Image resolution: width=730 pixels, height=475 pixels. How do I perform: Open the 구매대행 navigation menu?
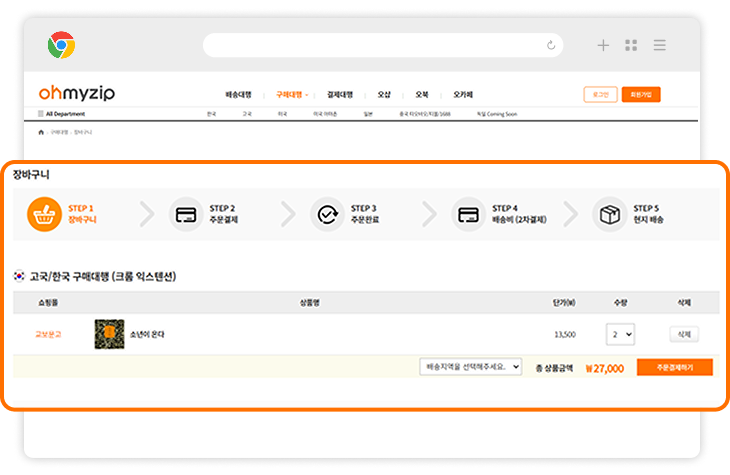(x=291, y=95)
